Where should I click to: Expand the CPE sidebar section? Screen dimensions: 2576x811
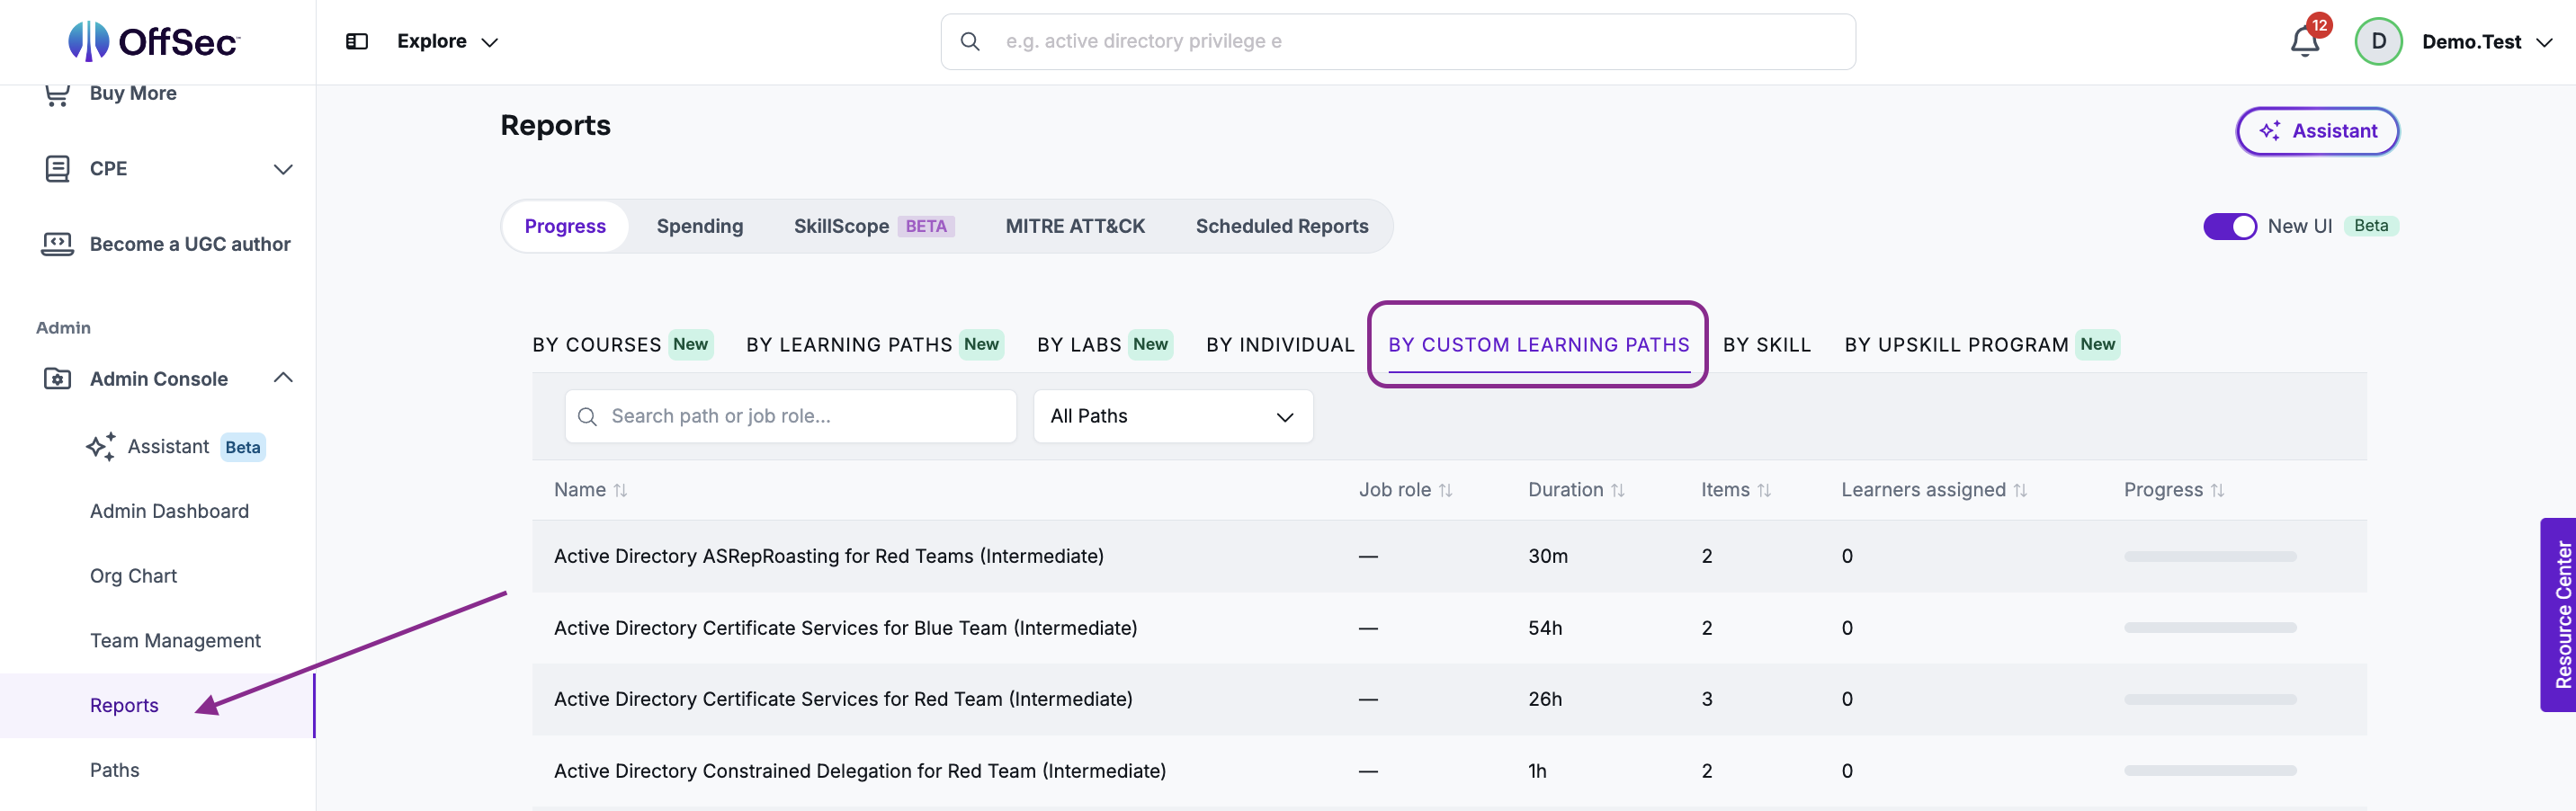pos(283,169)
